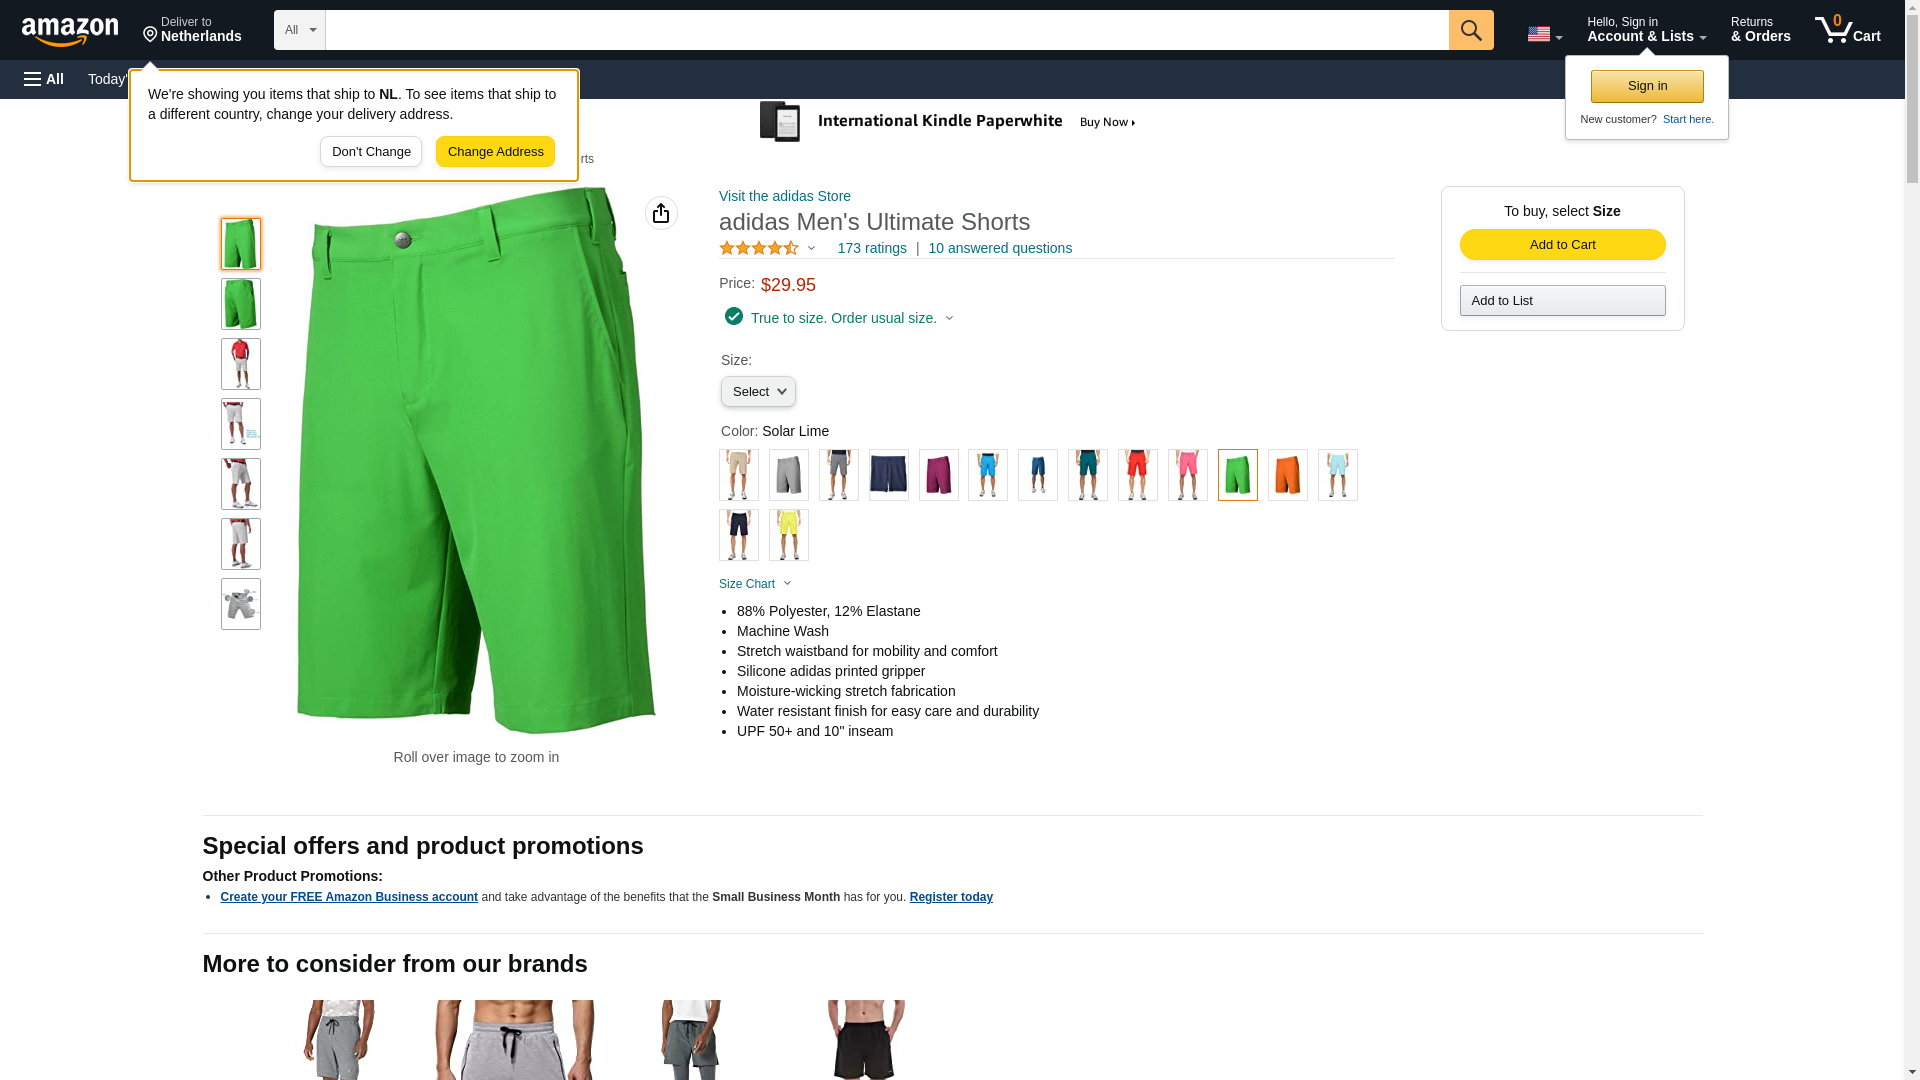Click Change Address button
This screenshot has height=1080, width=1920.
tap(495, 152)
